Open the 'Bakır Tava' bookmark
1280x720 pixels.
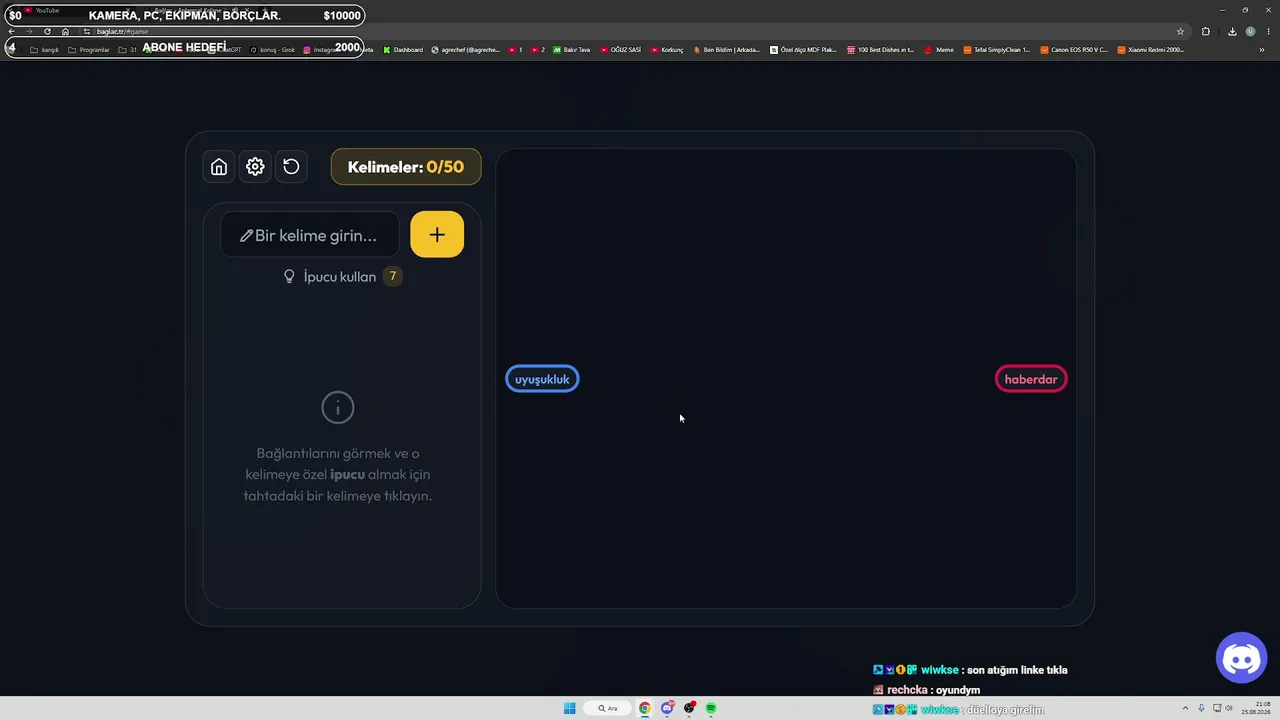click(571, 50)
